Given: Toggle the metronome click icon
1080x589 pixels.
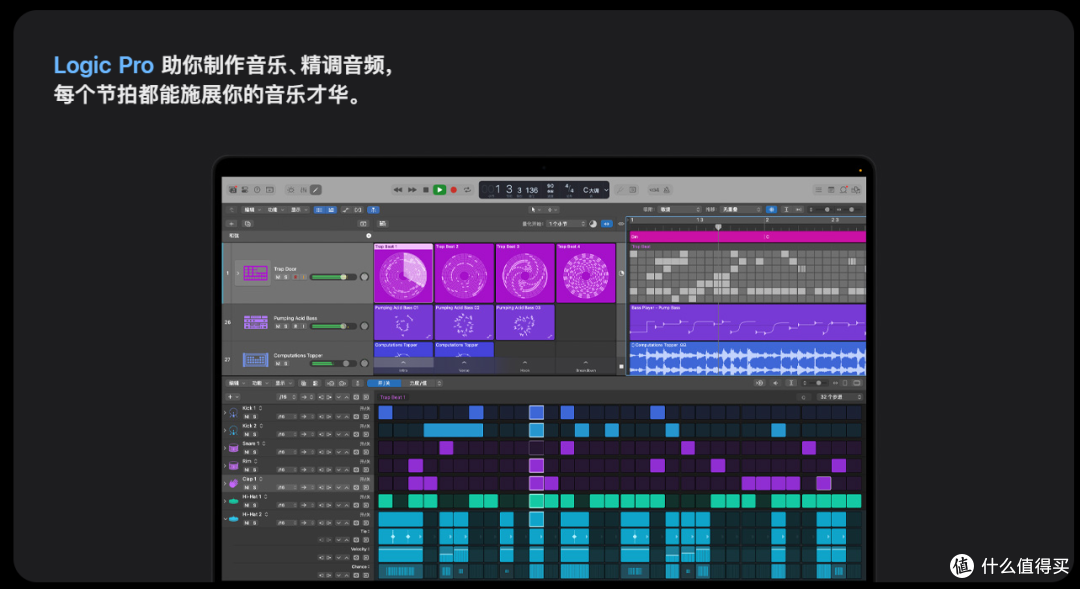Looking at the screenshot, I should [x=667, y=190].
